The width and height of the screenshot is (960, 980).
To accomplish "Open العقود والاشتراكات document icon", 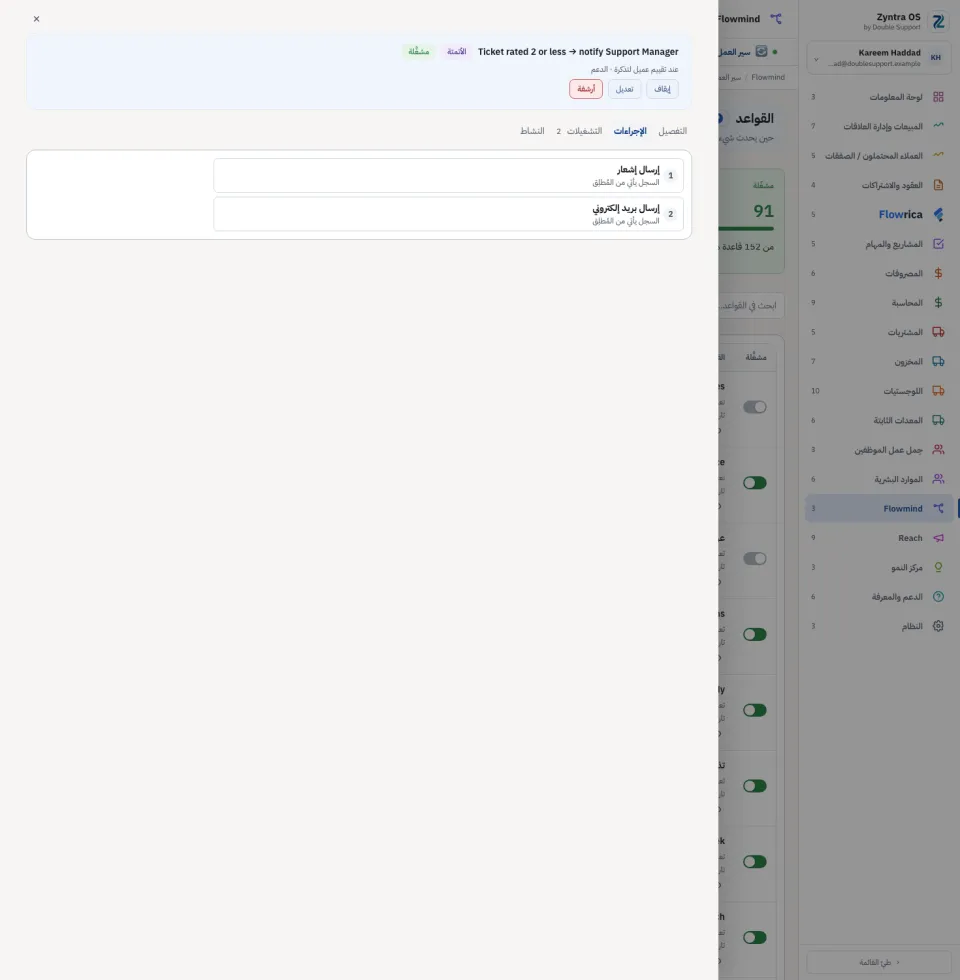I will 938,185.
